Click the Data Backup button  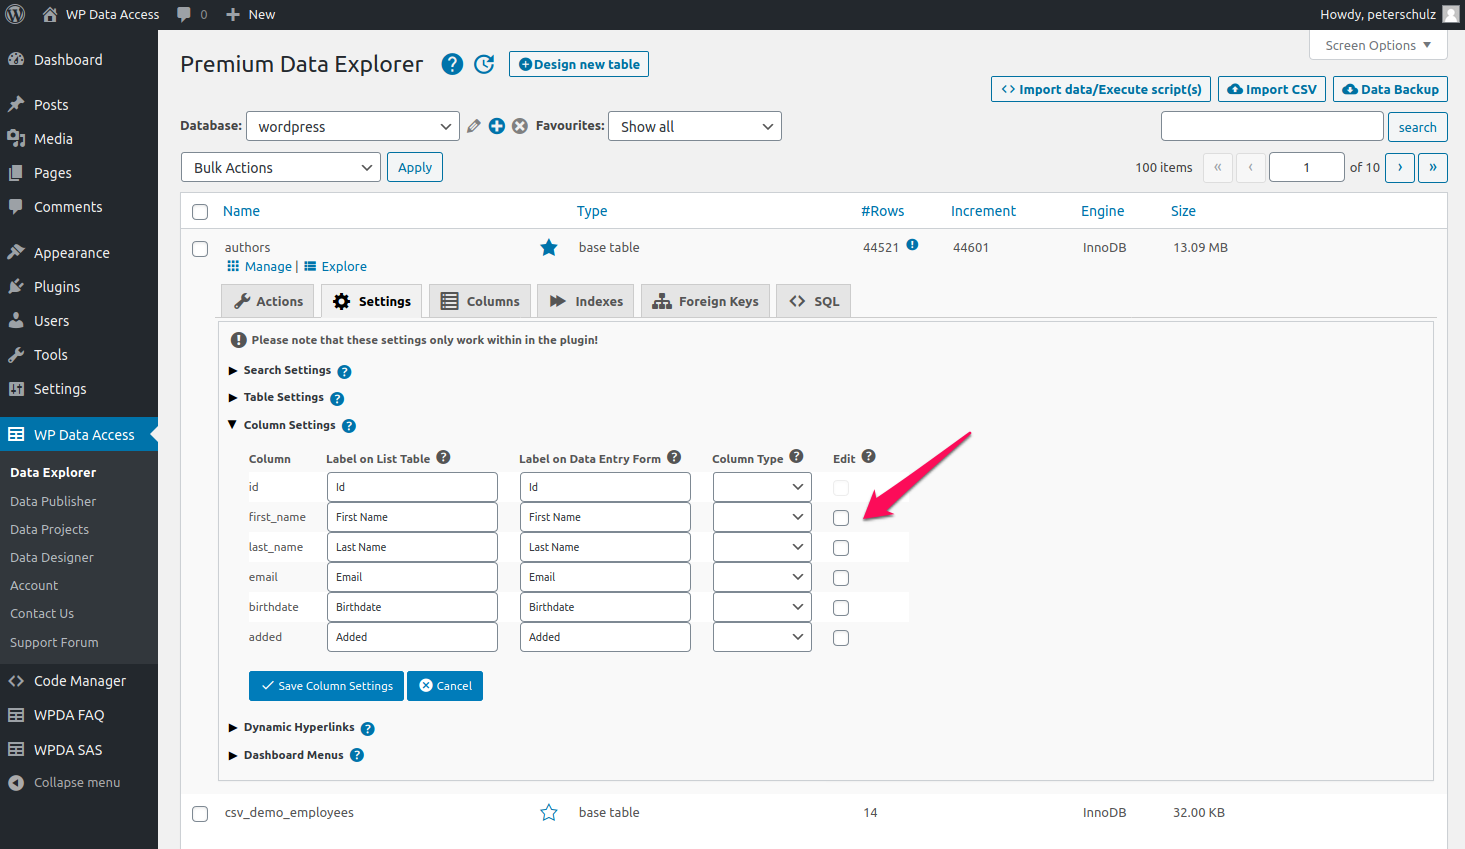(x=1390, y=89)
